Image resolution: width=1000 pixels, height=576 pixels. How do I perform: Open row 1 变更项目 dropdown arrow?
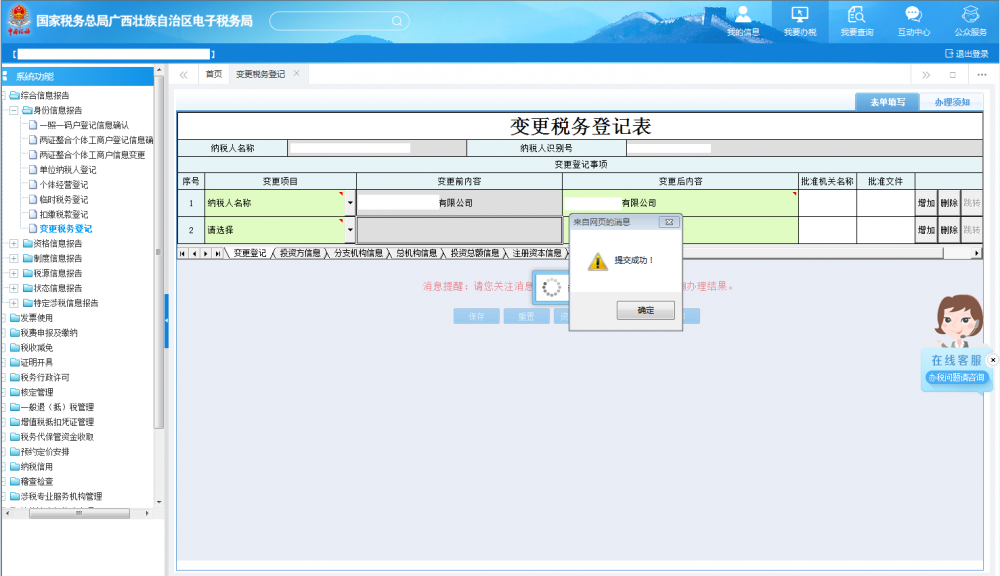point(350,203)
